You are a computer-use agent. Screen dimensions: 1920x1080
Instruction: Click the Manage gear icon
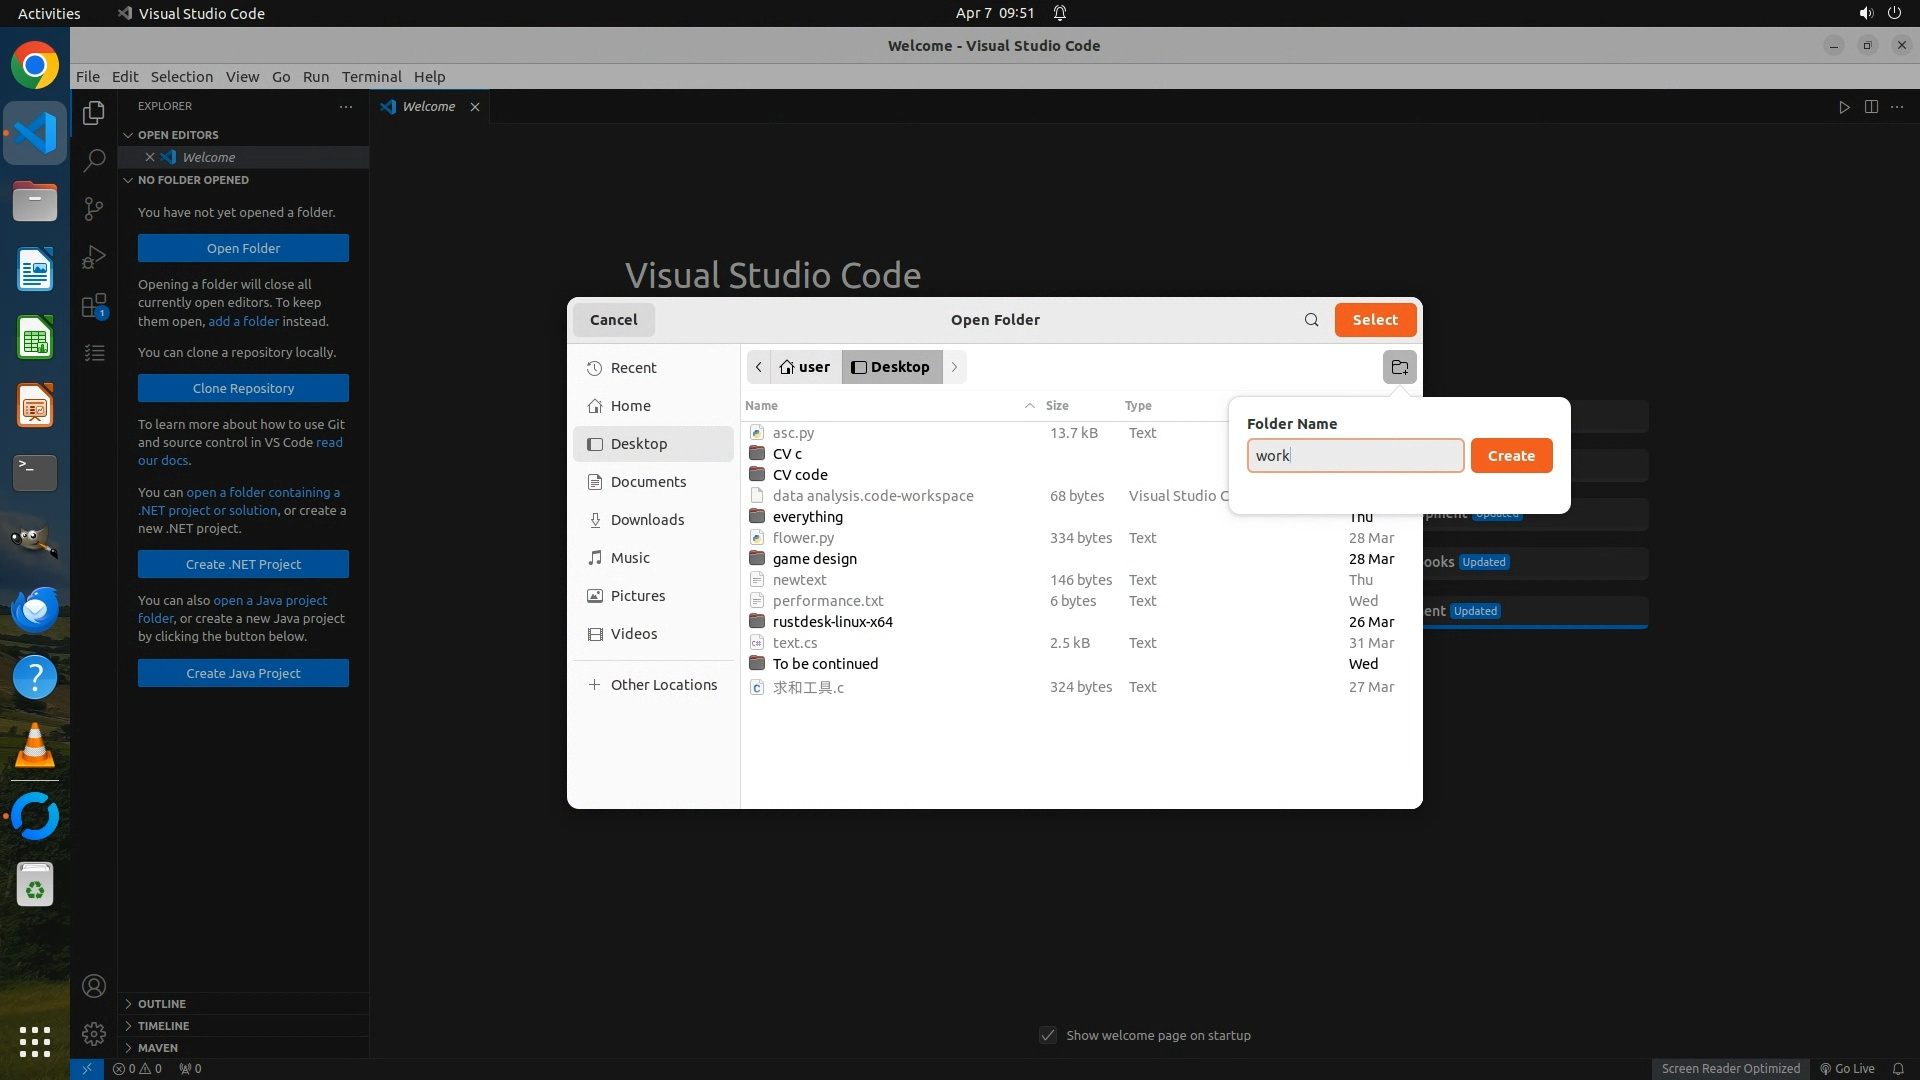click(94, 1034)
